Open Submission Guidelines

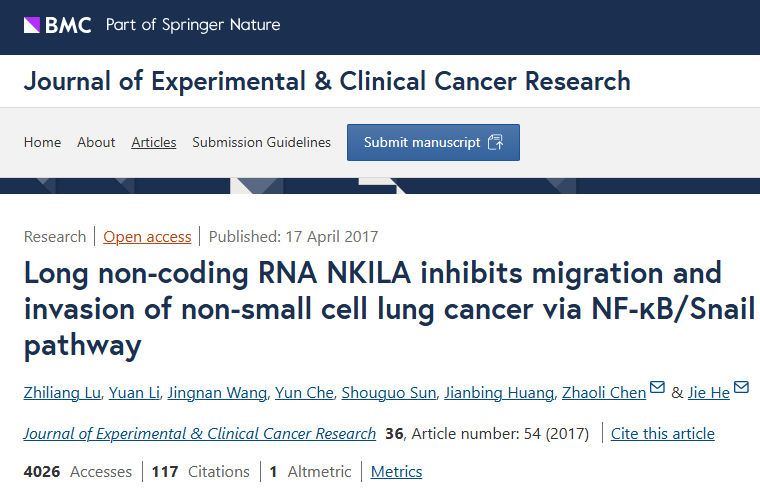[261, 142]
